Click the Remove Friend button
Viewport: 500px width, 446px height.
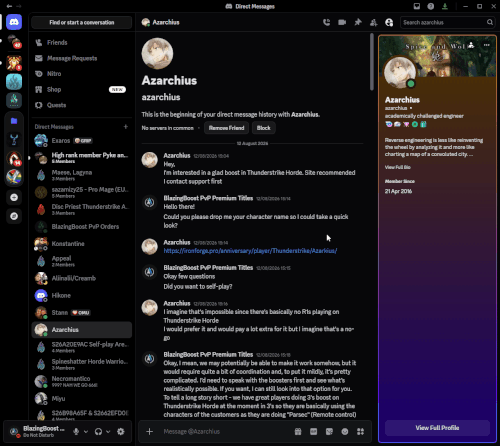[x=226, y=128]
